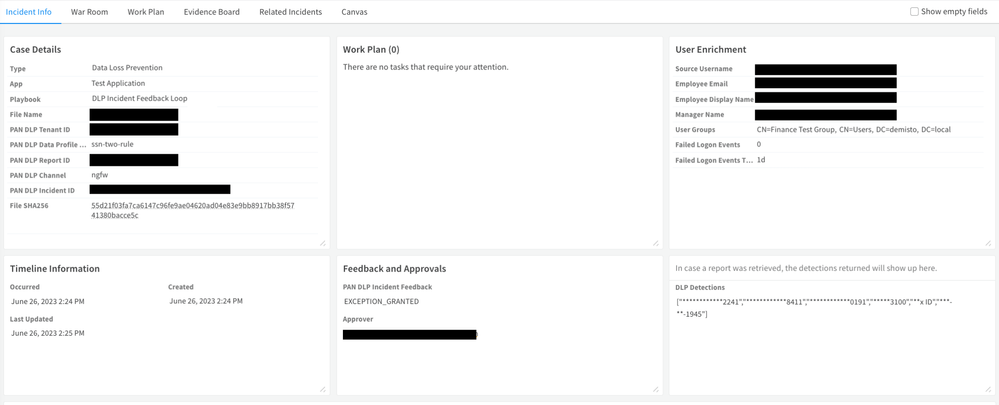The width and height of the screenshot is (999, 405).
Task: Click the User Groups value text
Action: (x=853, y=130)
